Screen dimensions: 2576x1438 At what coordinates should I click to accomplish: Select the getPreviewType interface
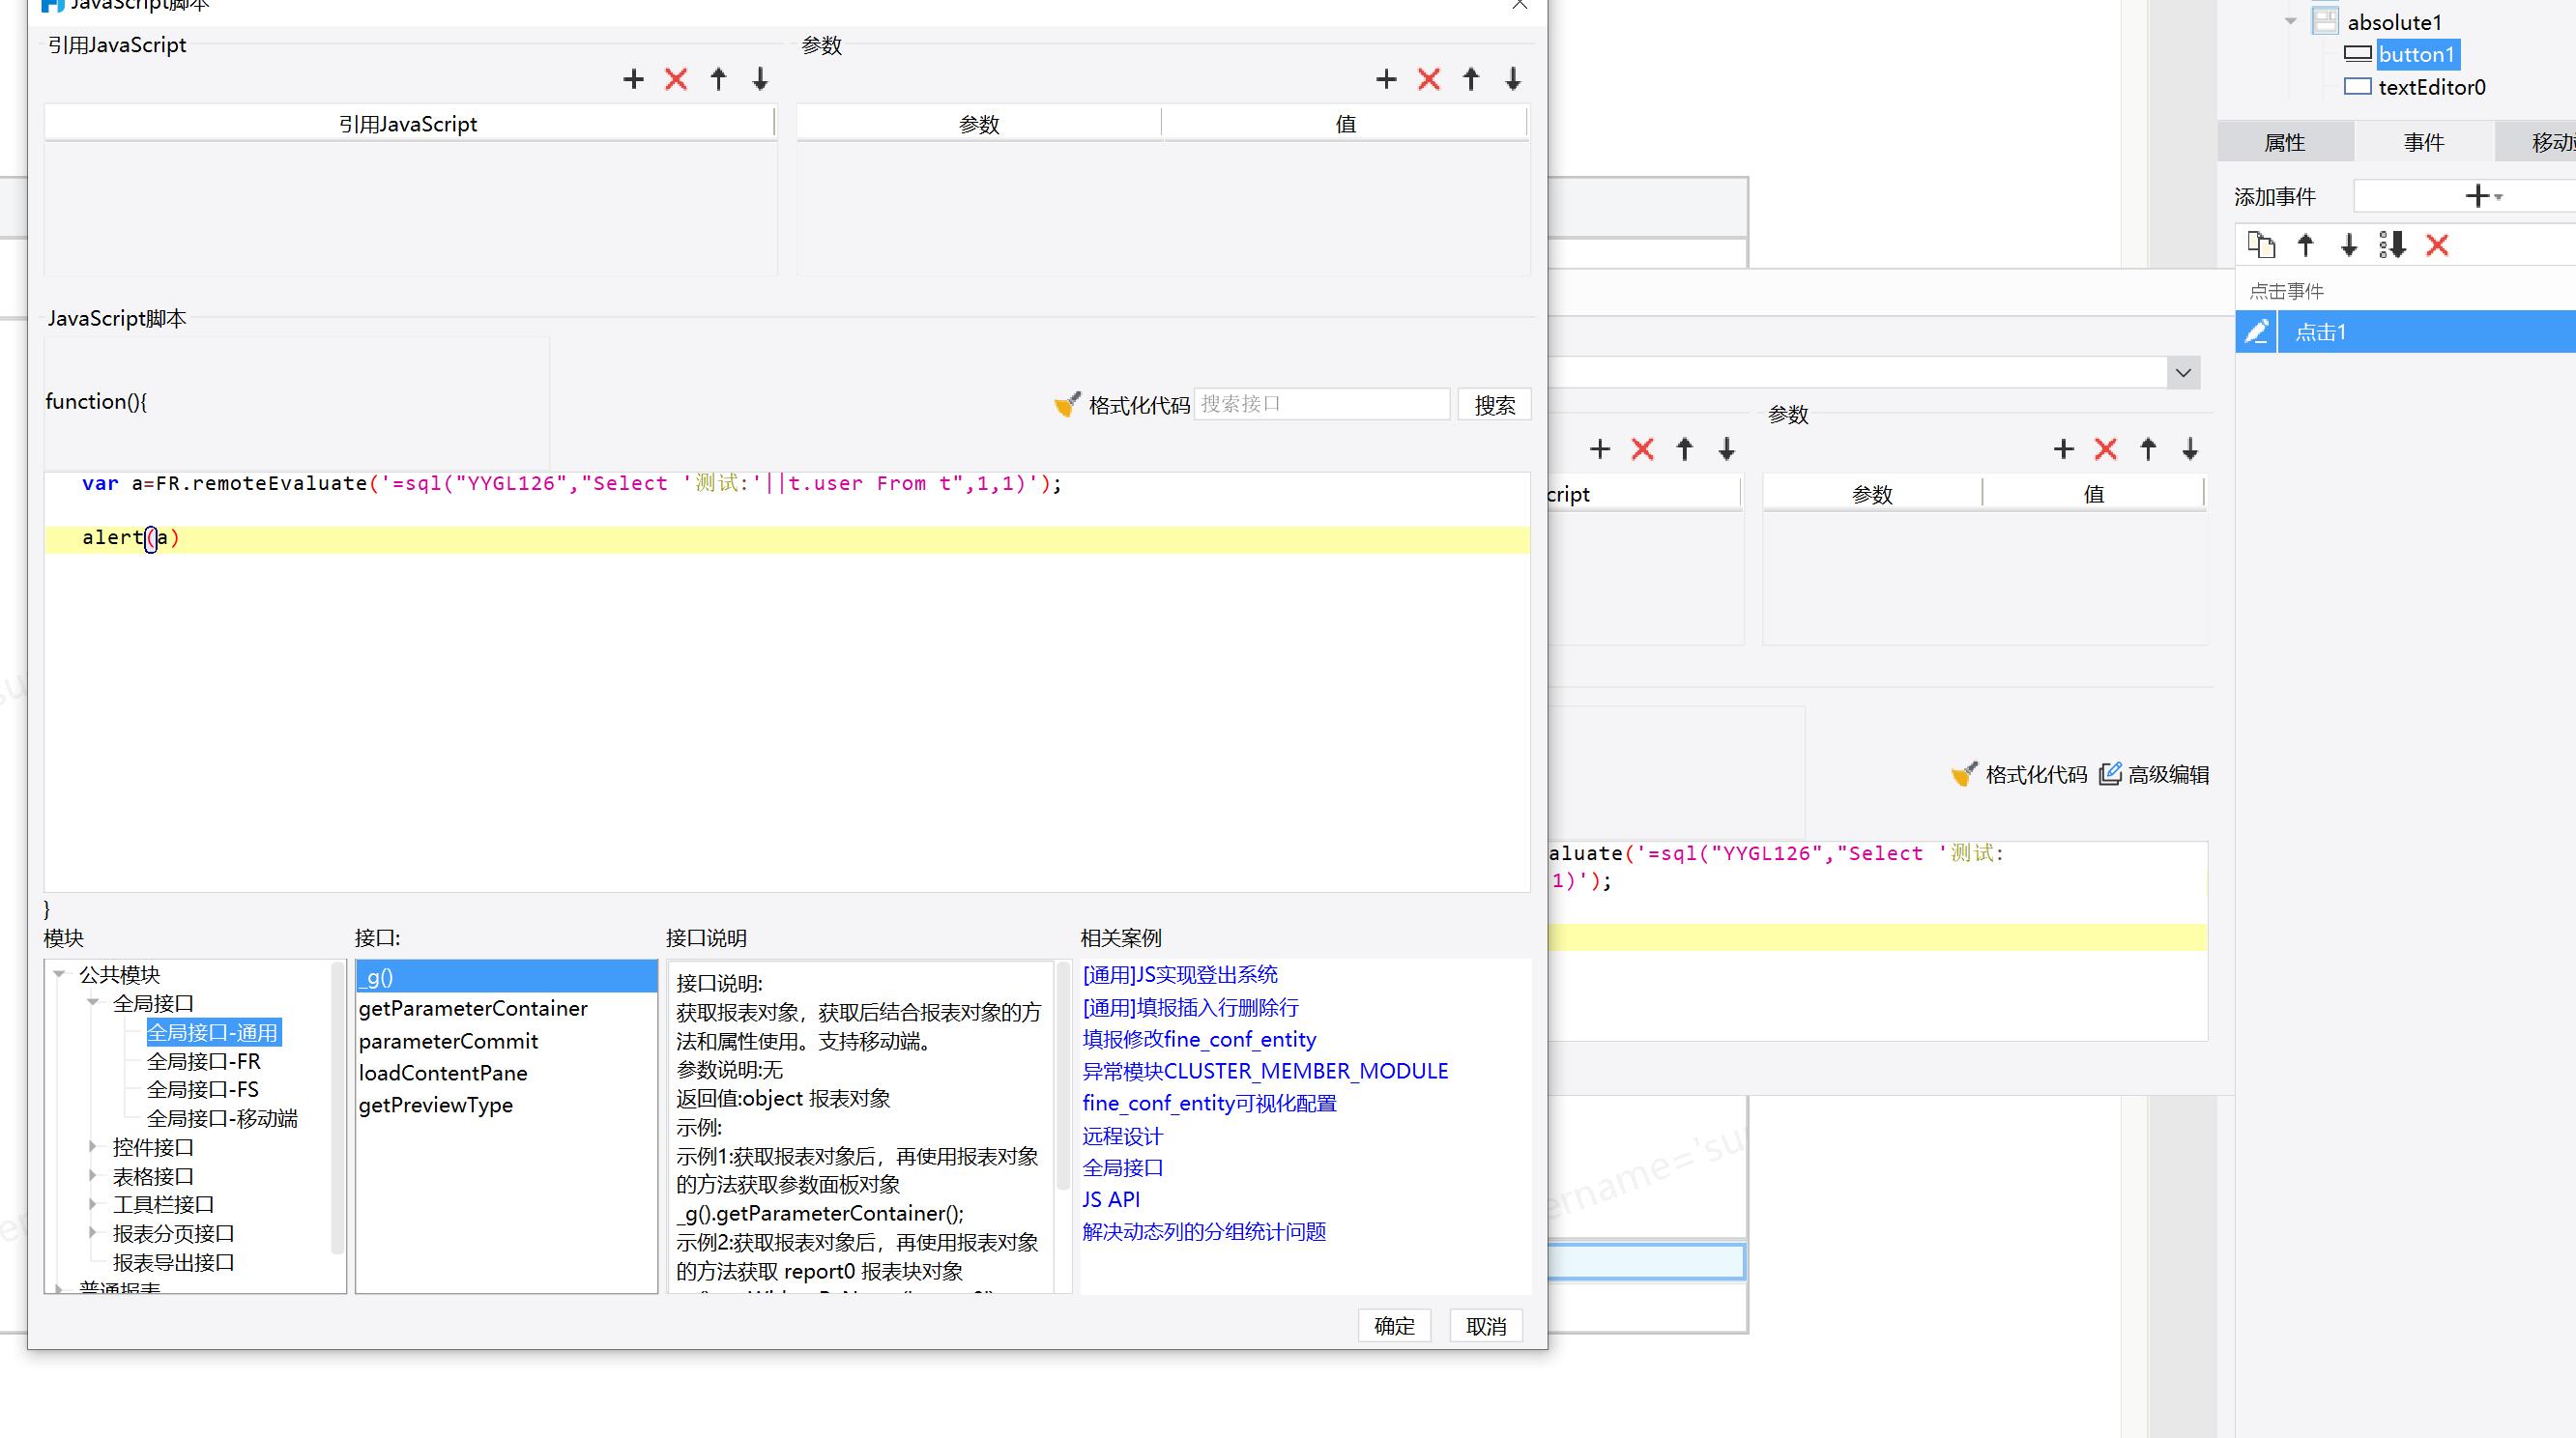(x=506, y=1105)
